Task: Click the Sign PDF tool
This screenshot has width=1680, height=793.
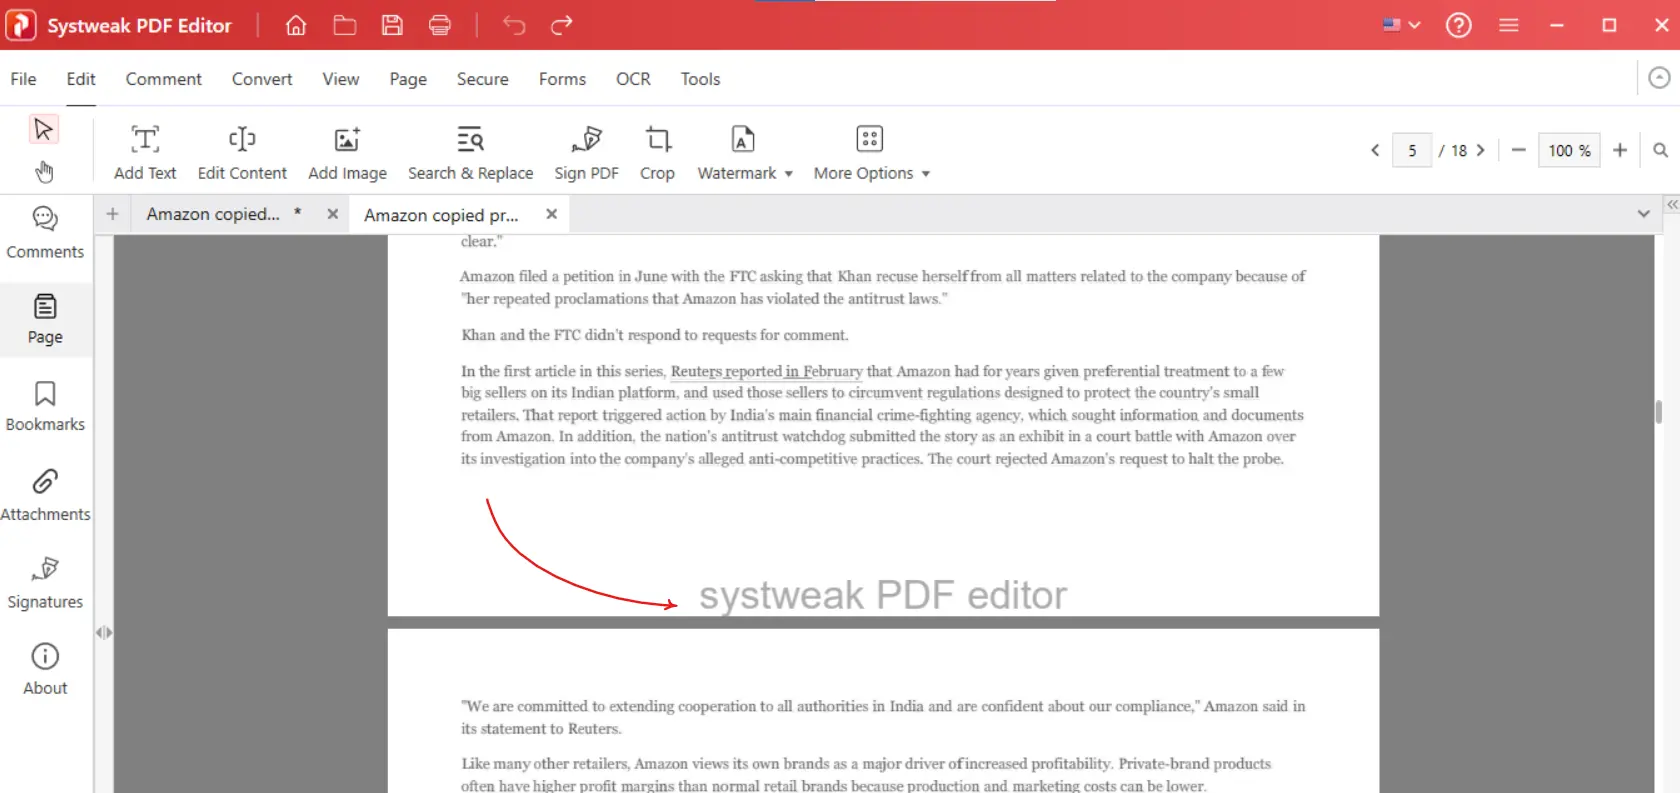Action: [x=586, y=152]
